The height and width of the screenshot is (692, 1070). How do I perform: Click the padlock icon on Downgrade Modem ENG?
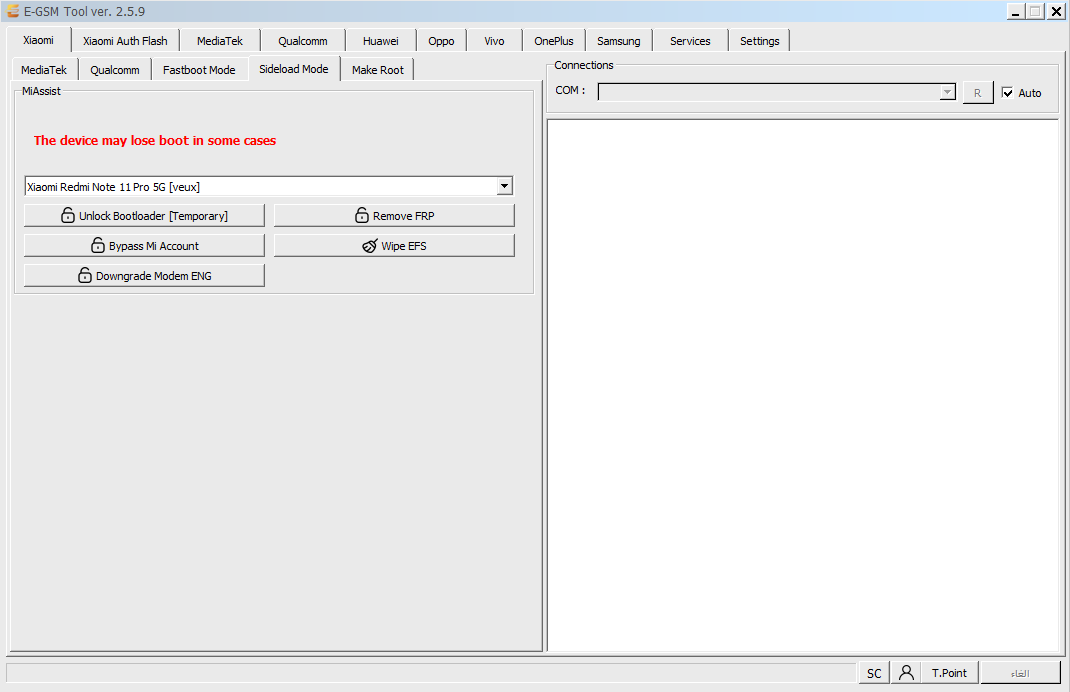[x=85, y=276]
